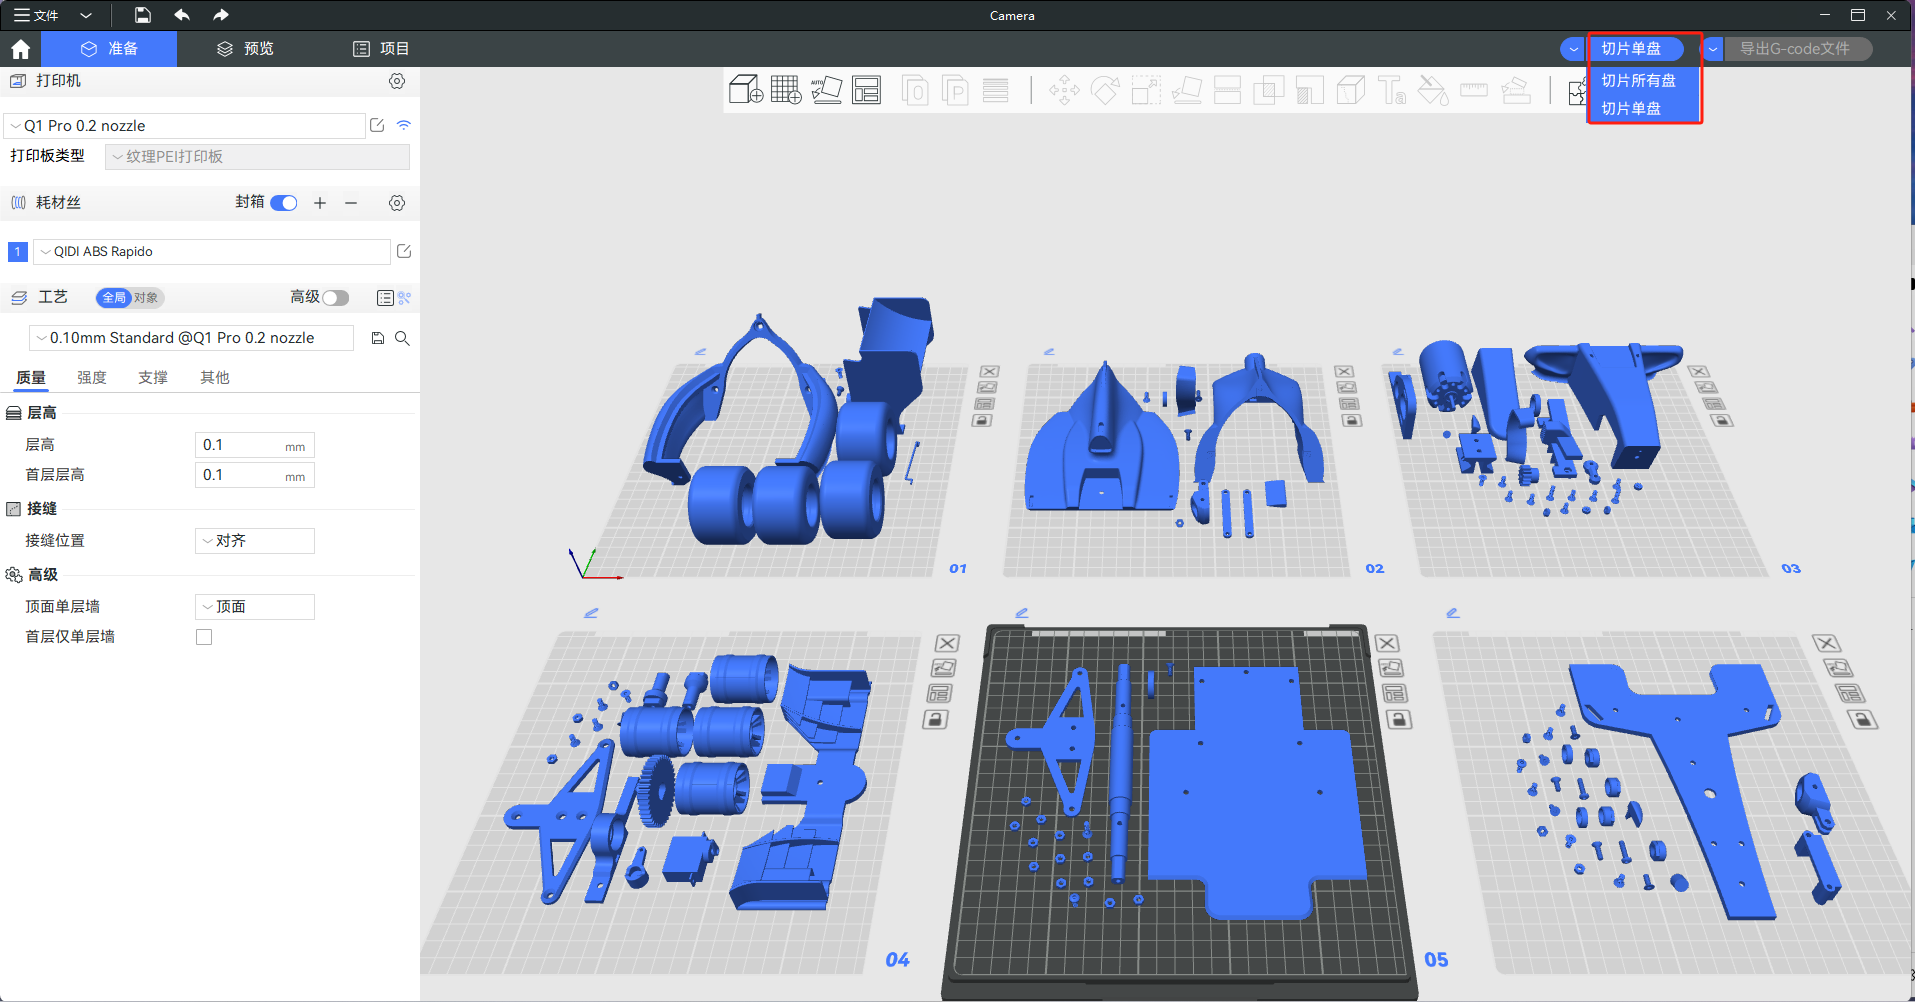Image resolution: width=1915 pixels, height=1002 pixels.
Task: Expand the 接缝位置 seam position dropdown
Action: pos(254,541)
